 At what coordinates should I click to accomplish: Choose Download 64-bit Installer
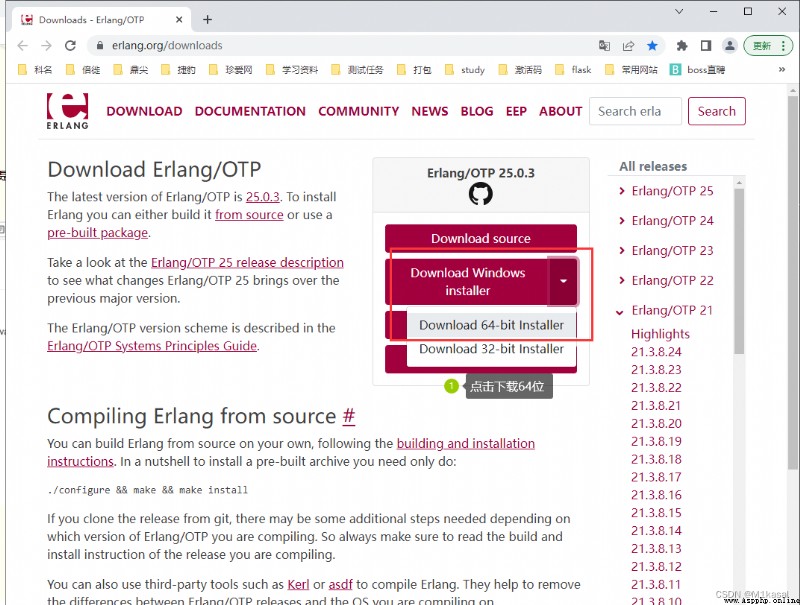(491, 325)
